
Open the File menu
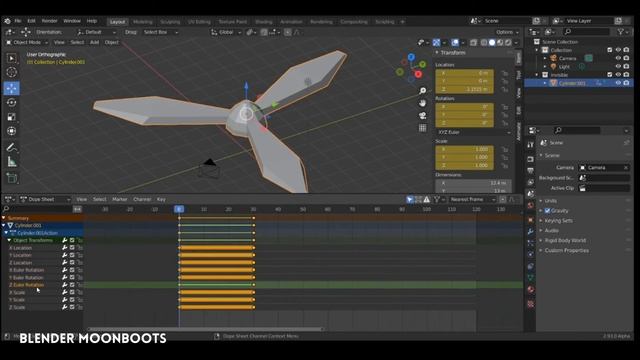click(x=18, y=21)
